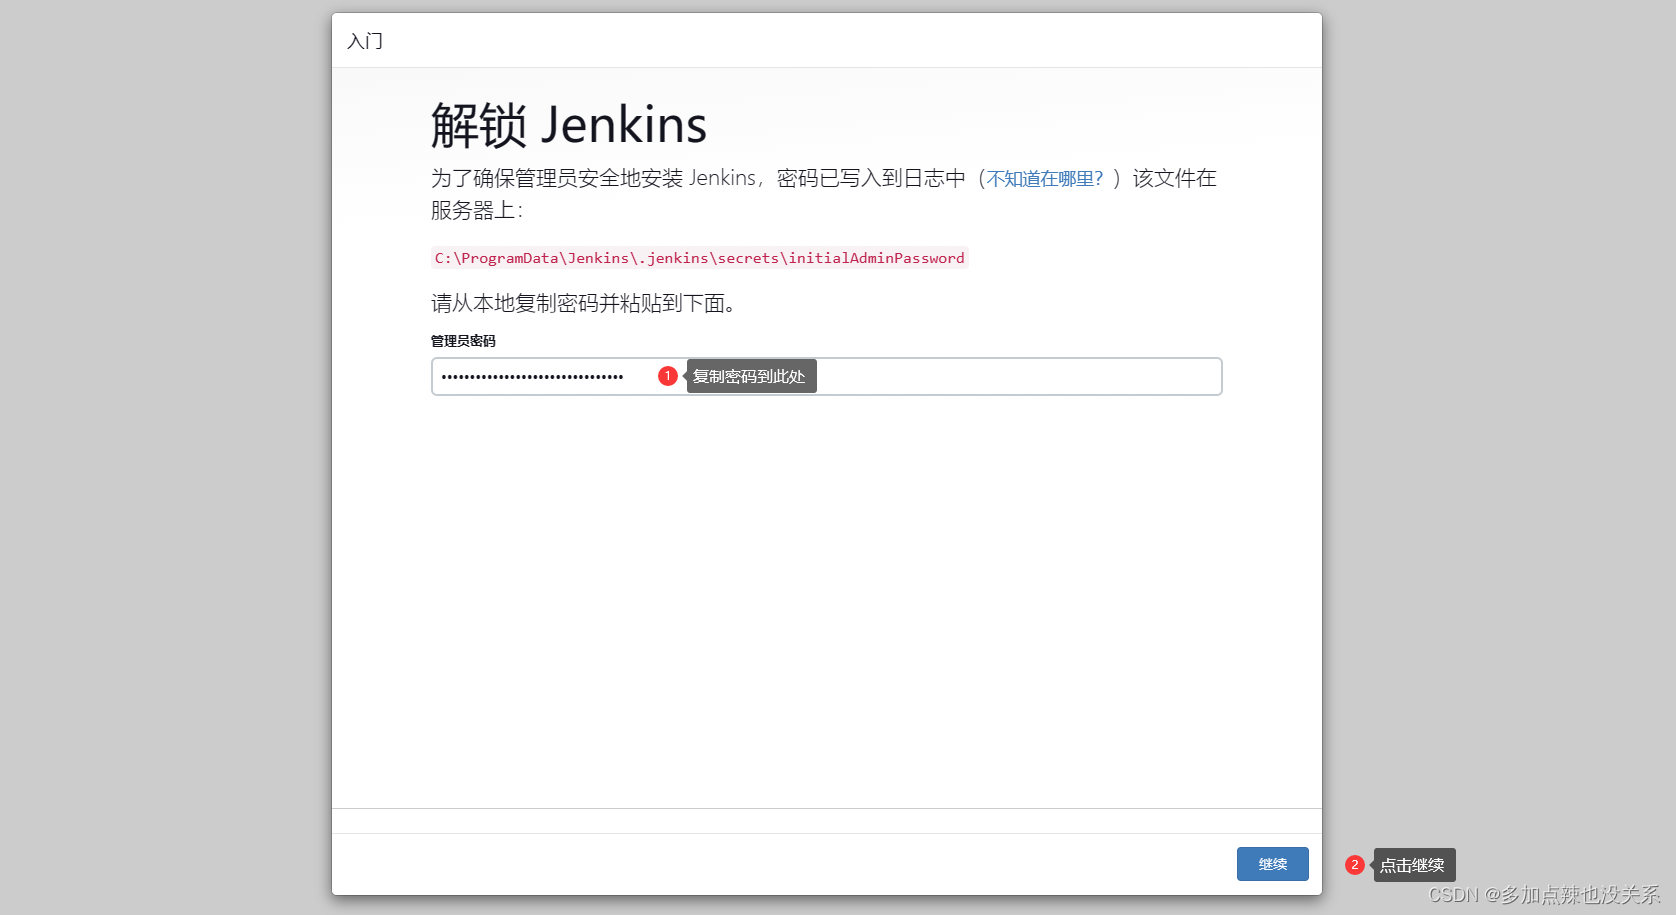Screen dimensions: 1676x915
Task: Click the masked password dots in field
Action: pyautogui.click(x=532, y=377)
